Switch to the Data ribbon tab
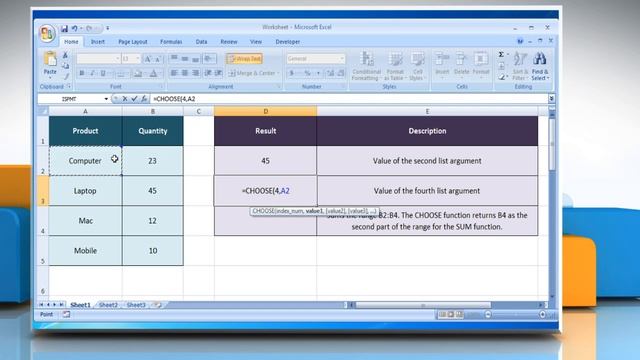The width and height of the screenshot is (640, 360). (201, 42)
